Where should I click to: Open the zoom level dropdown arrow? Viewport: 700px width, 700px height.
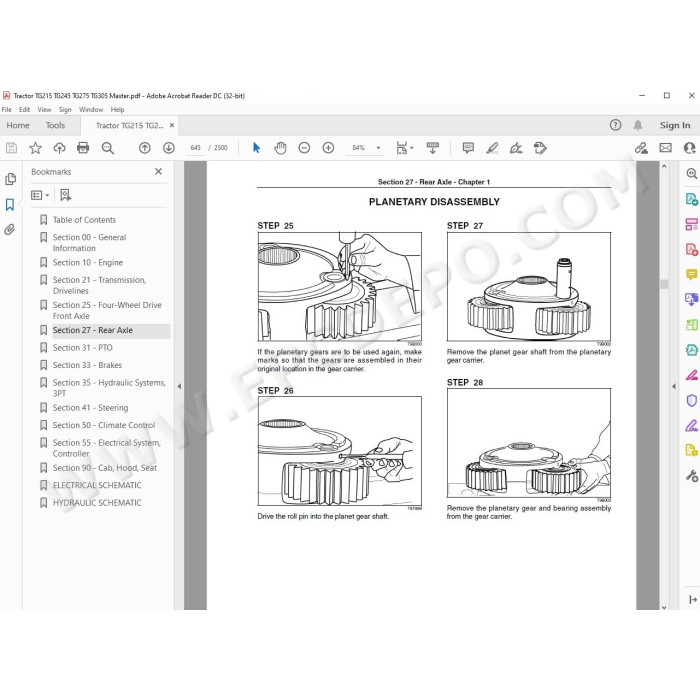tap(379, 148)
